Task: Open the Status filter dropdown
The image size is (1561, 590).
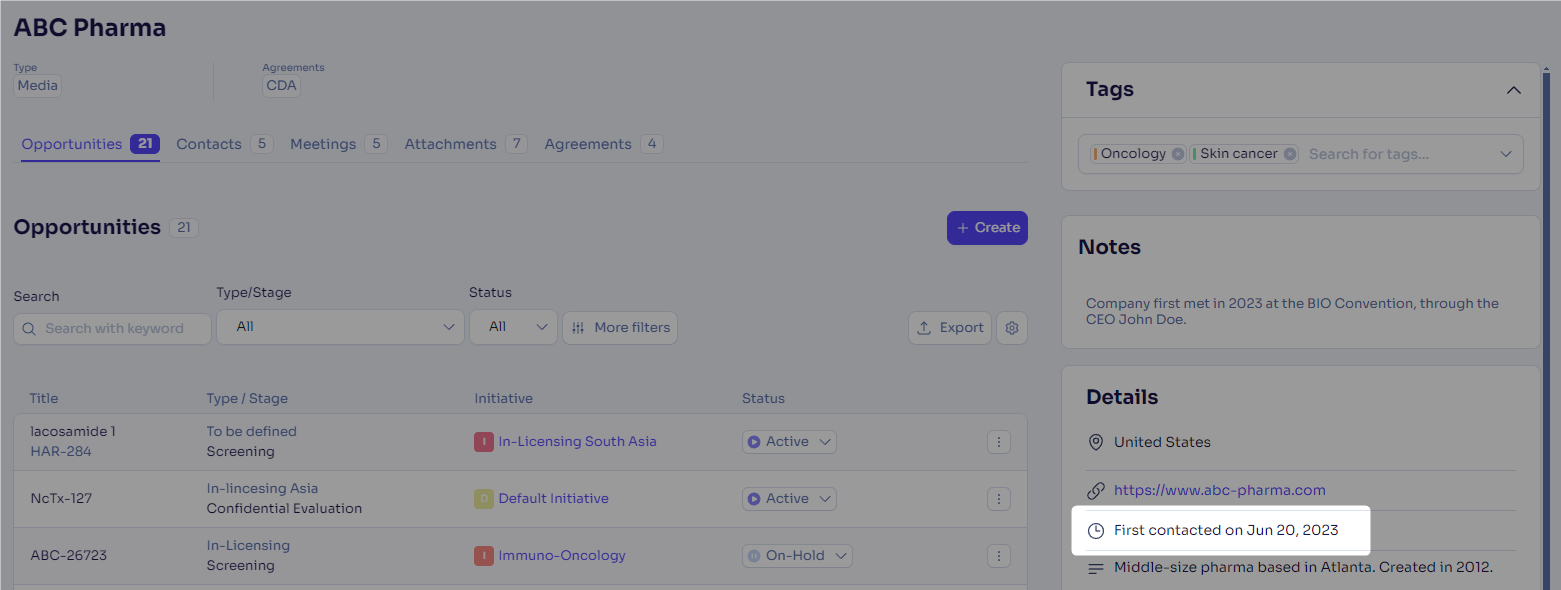Action: 513,327
